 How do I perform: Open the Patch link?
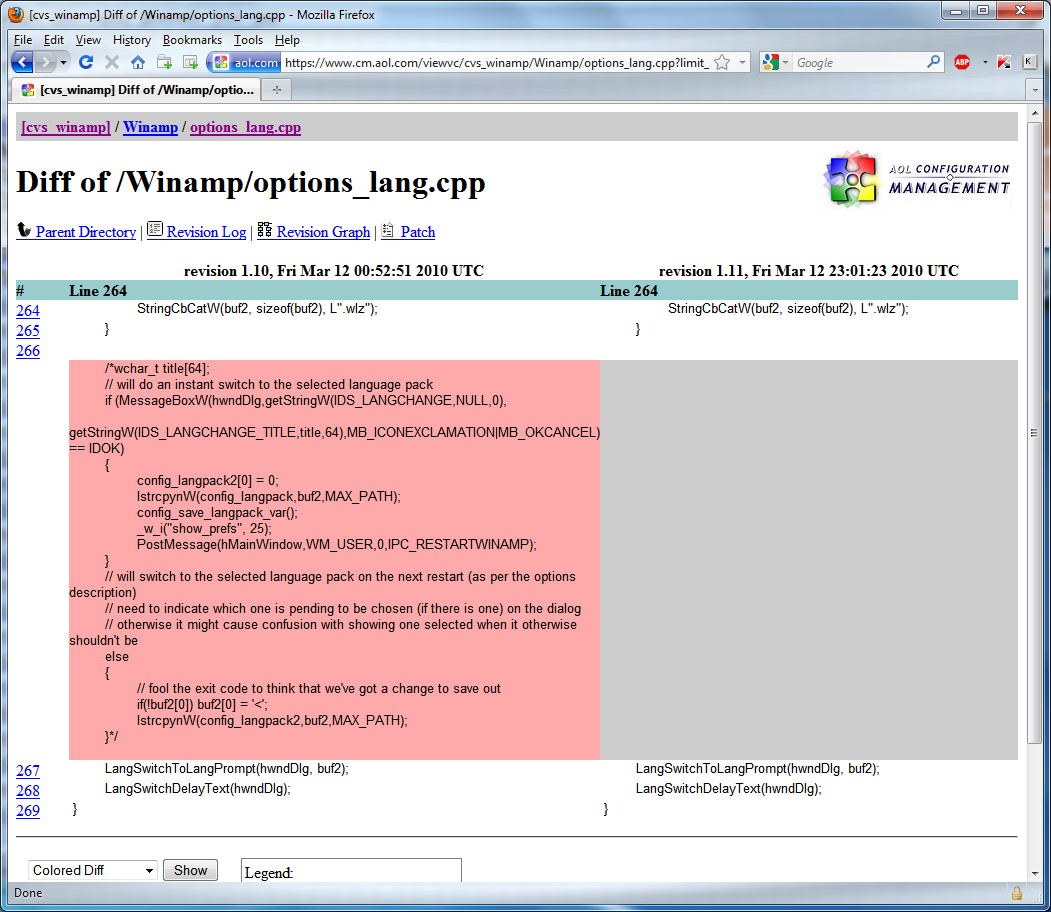(x=418, y=232)
